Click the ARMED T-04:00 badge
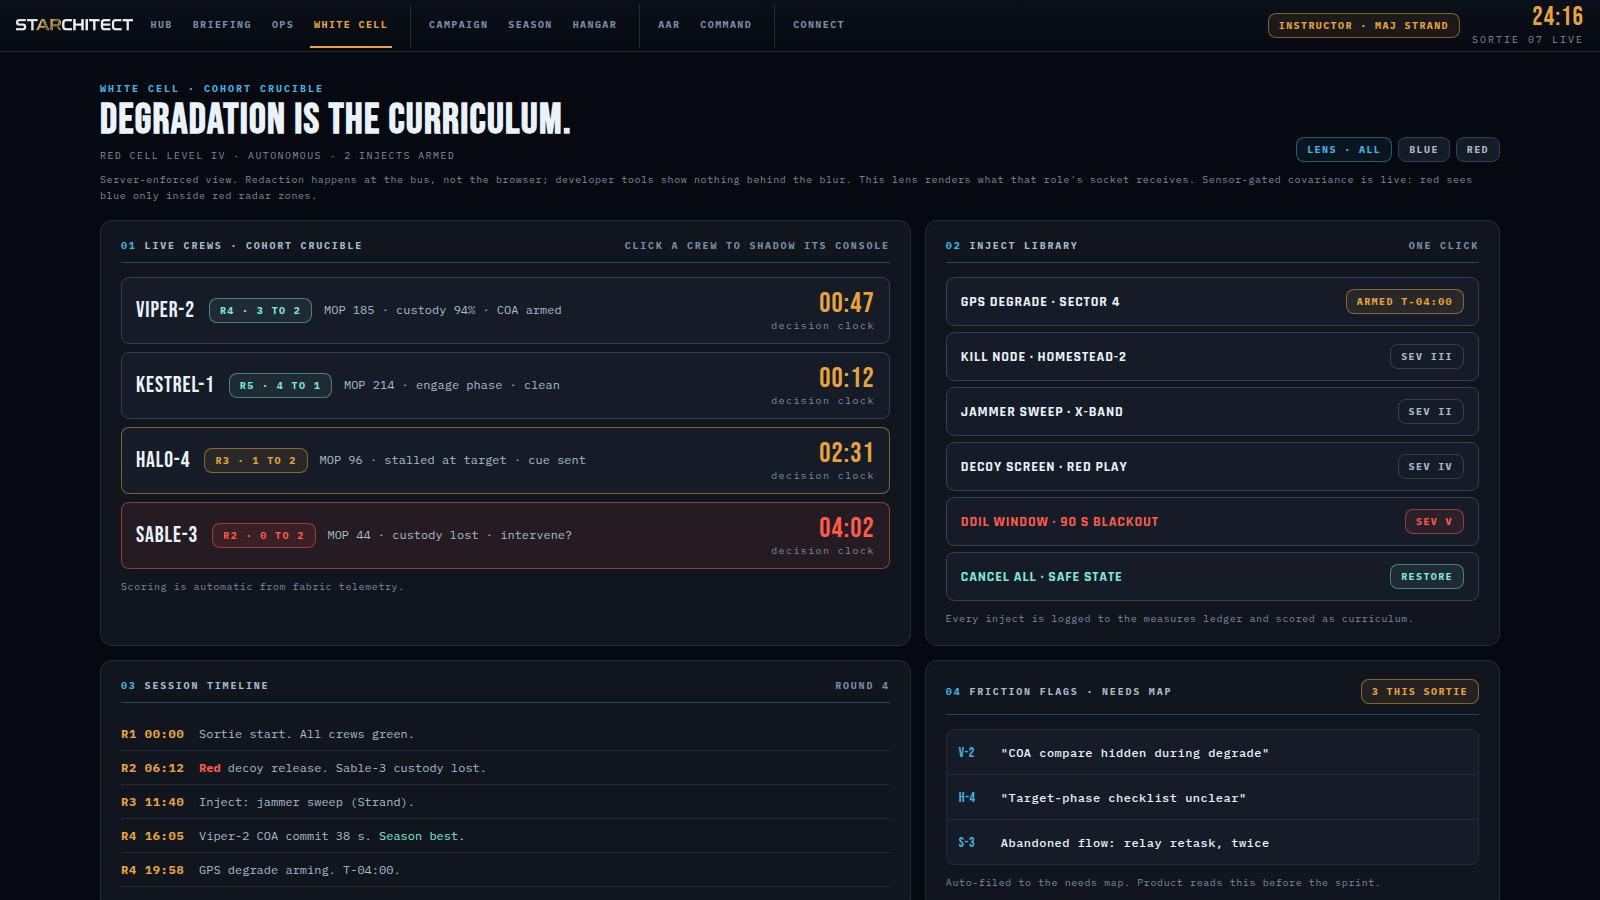This screenshot has width=1600, height=900. click(1404, 301)
